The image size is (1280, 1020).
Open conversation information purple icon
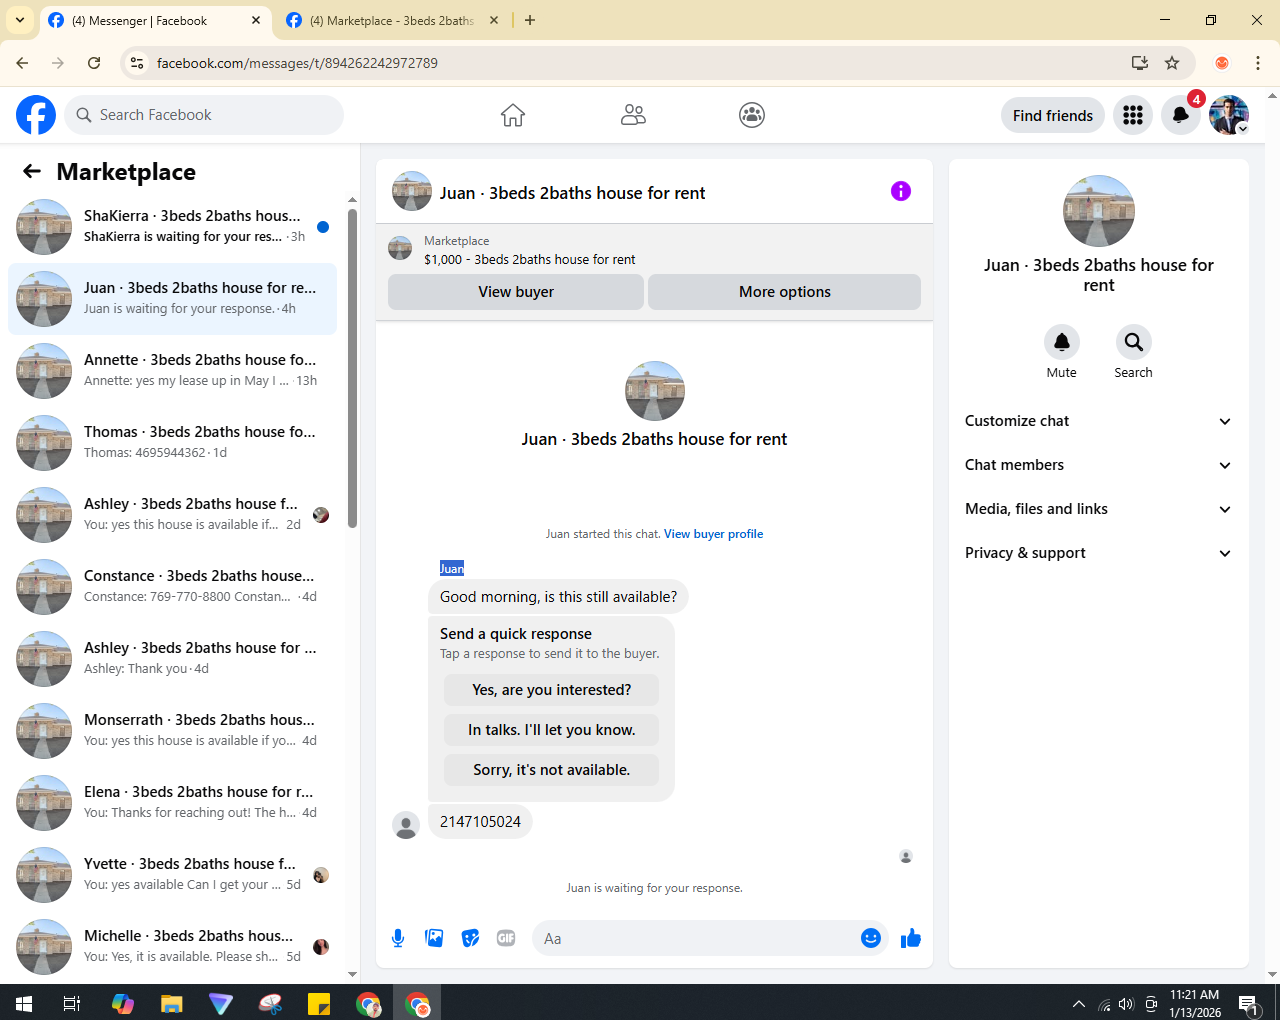click(x=901, y=191)
